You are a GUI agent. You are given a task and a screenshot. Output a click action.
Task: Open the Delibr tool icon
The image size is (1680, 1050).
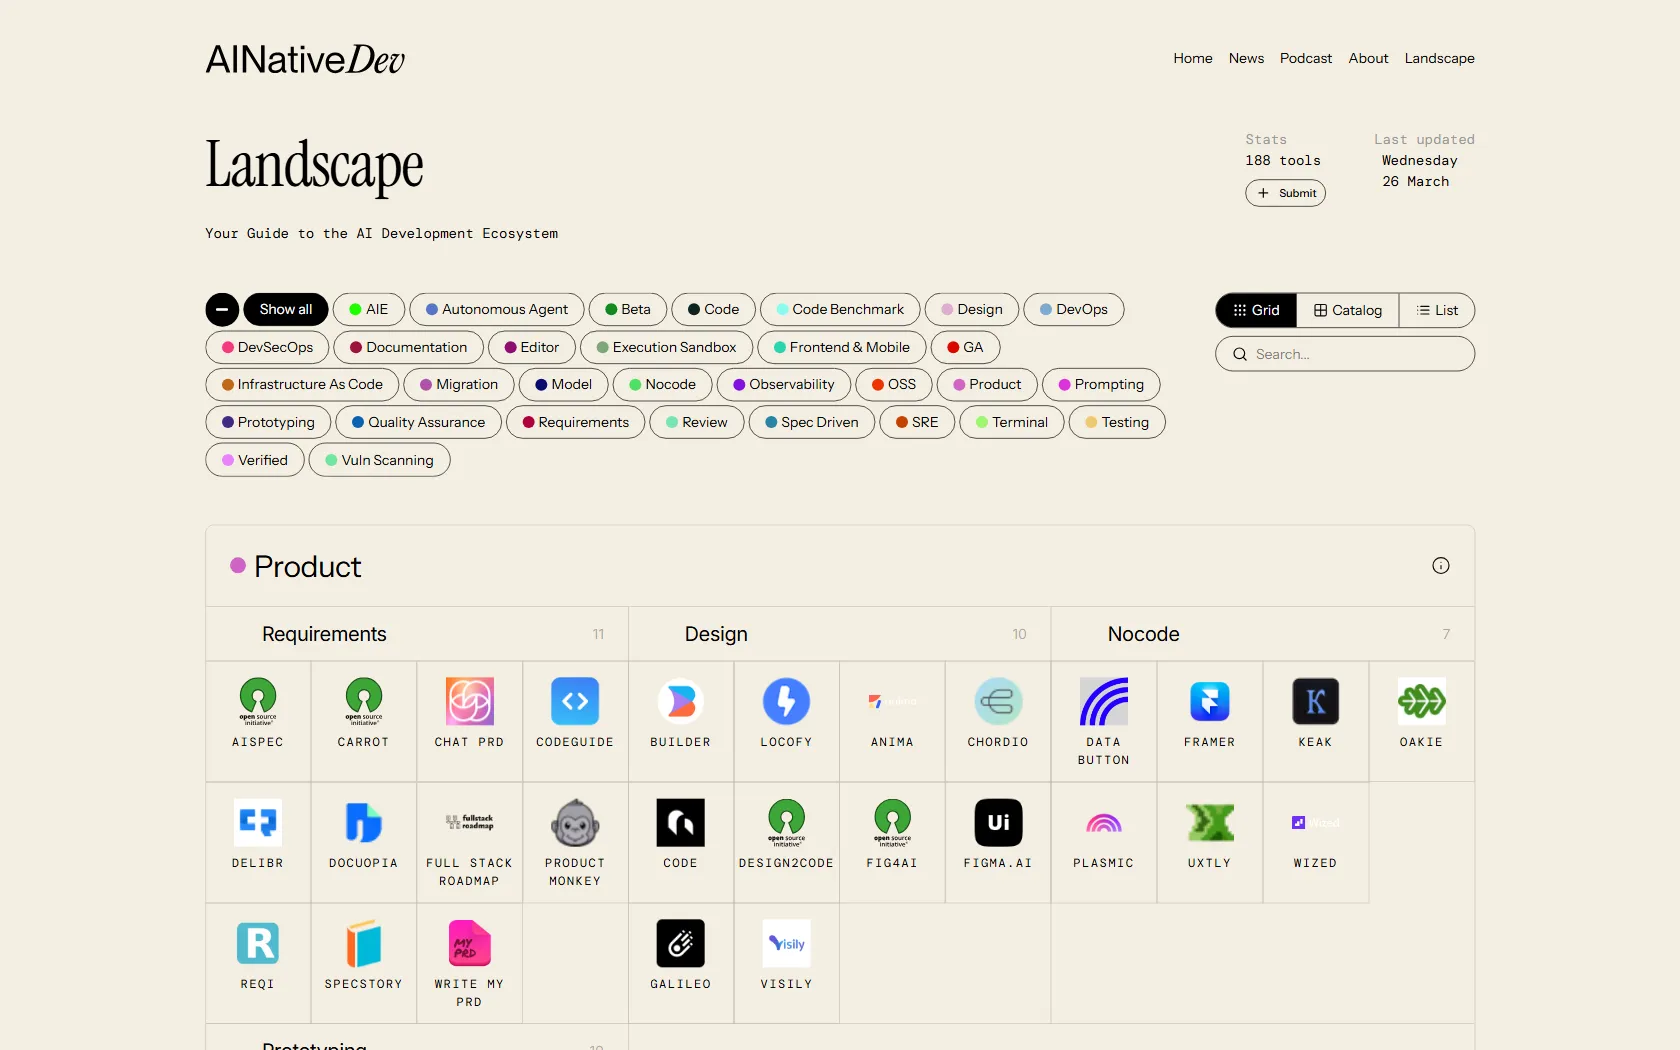tap(258, 822)
